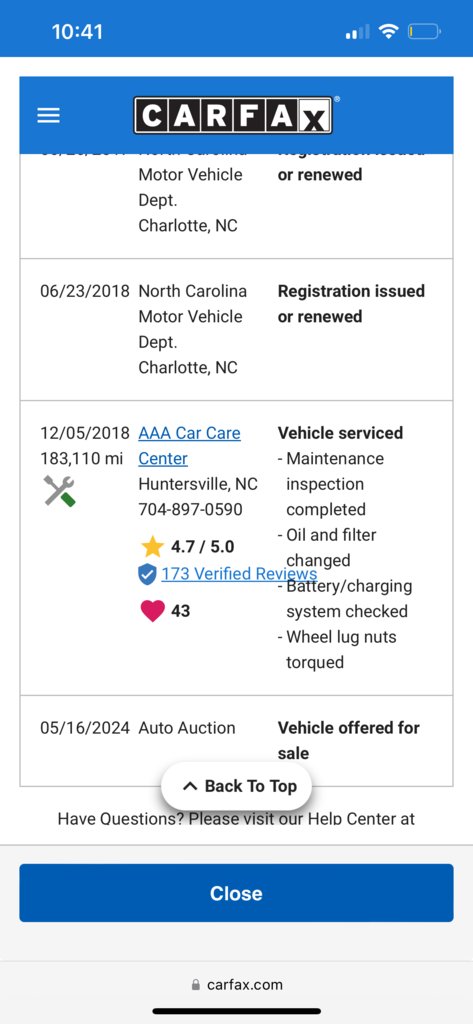Tap the lock icon beside carfax.com
This screenshot has height=1024, width=473.
pos(195,985)
